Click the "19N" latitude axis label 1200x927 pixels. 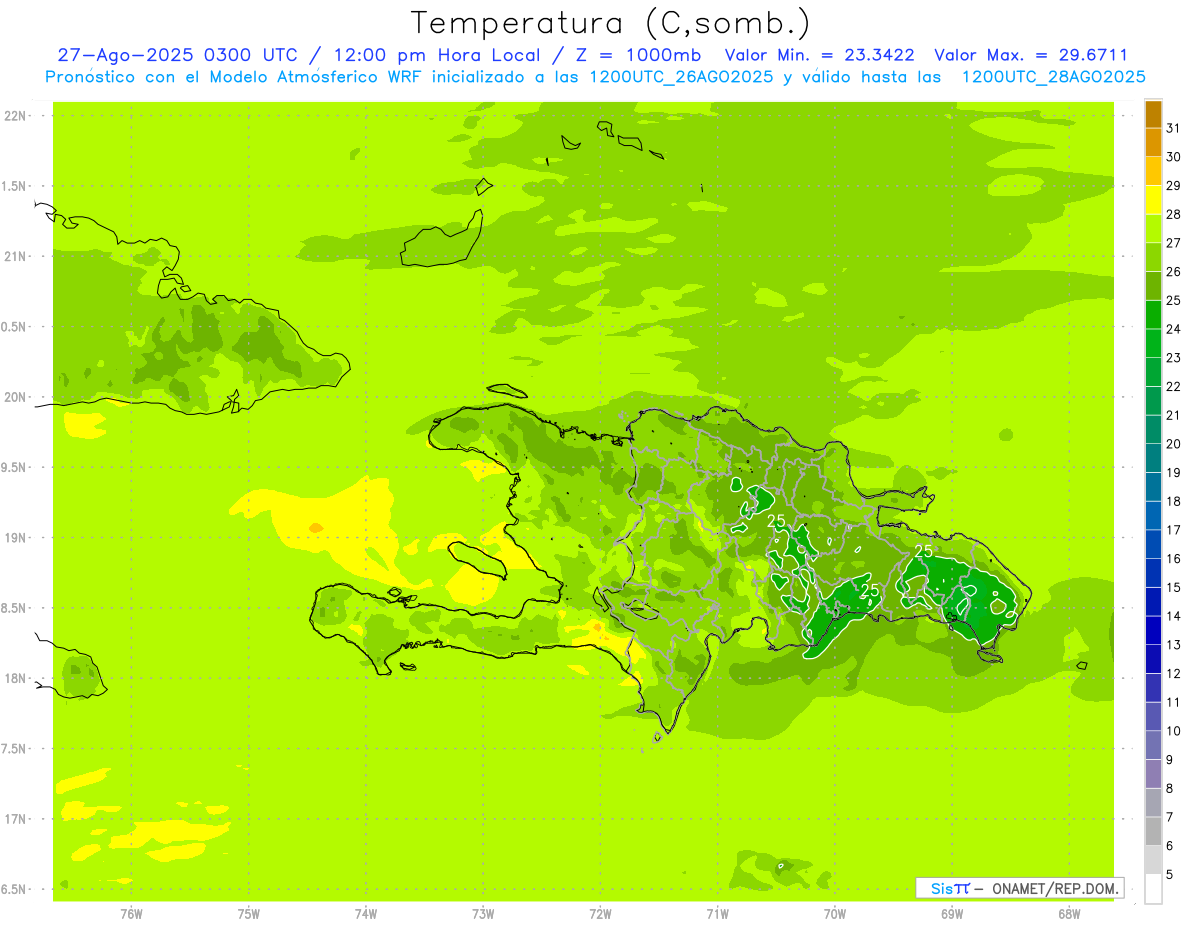(16, 538)
